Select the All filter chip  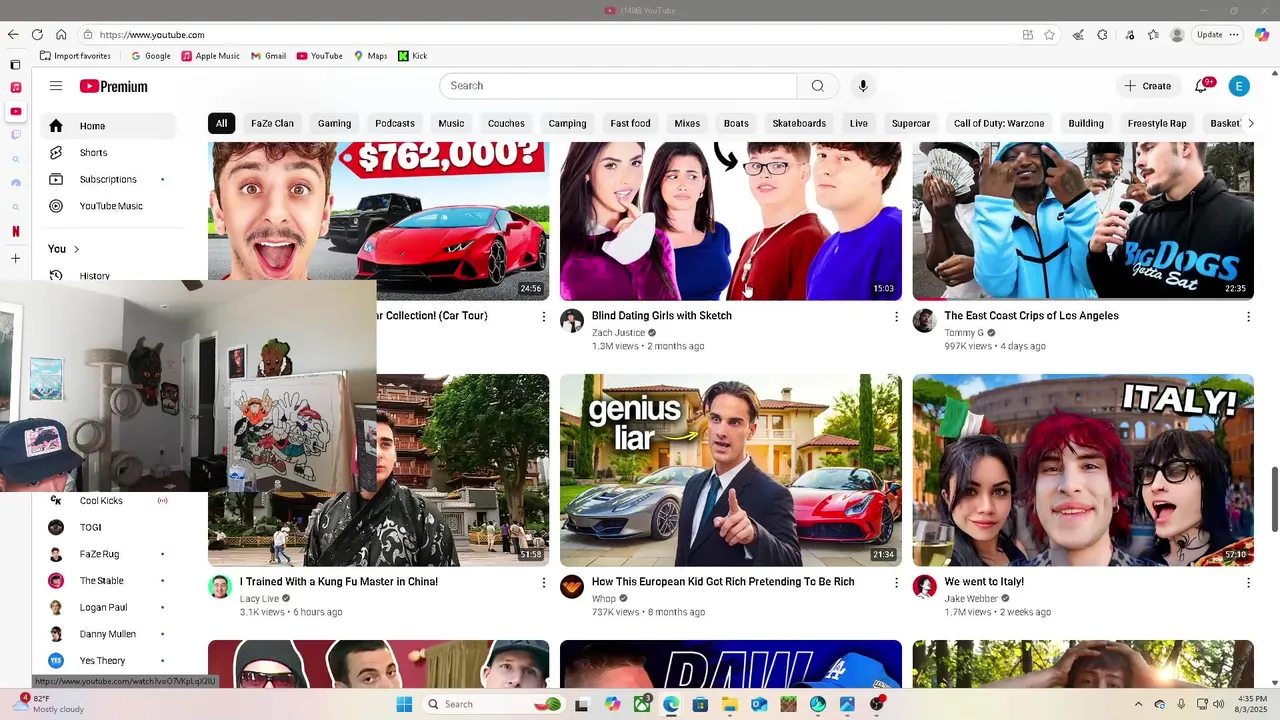[x=221, y=123]
